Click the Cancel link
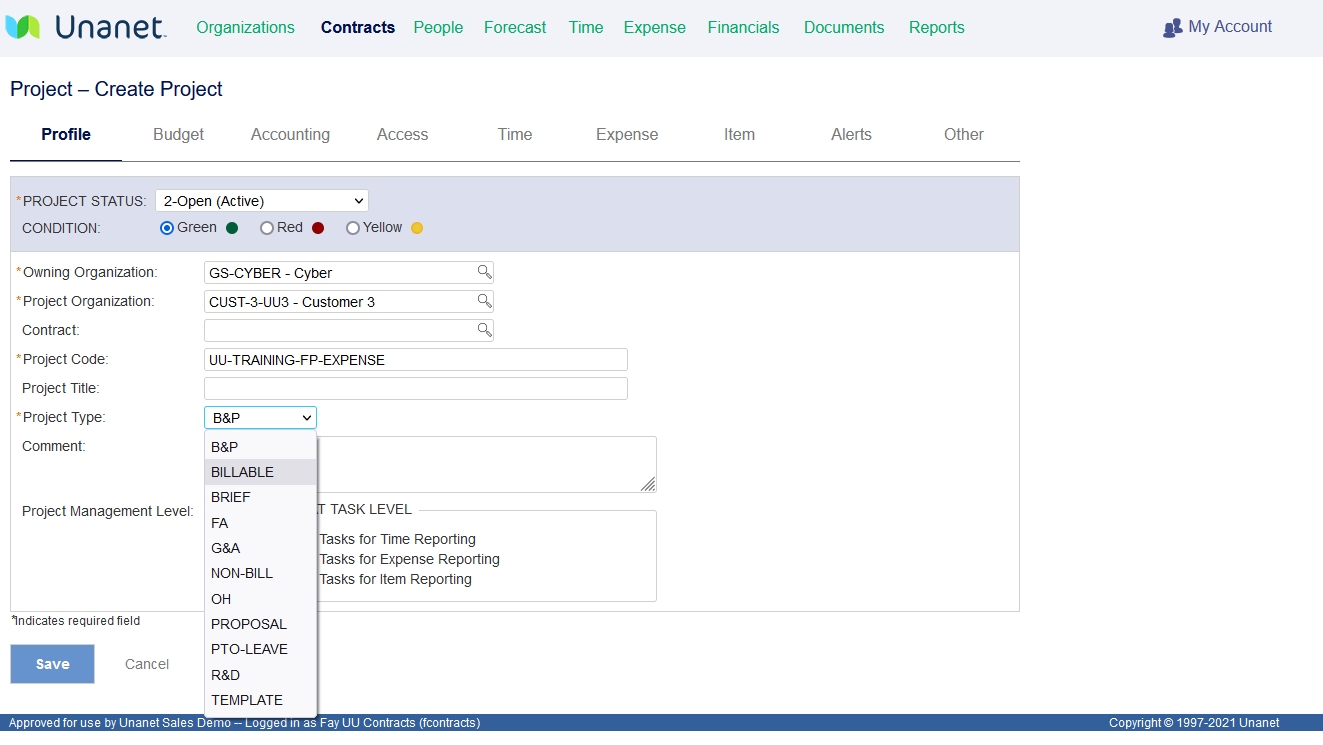The image size is (1323, 745). click(147, 664)
